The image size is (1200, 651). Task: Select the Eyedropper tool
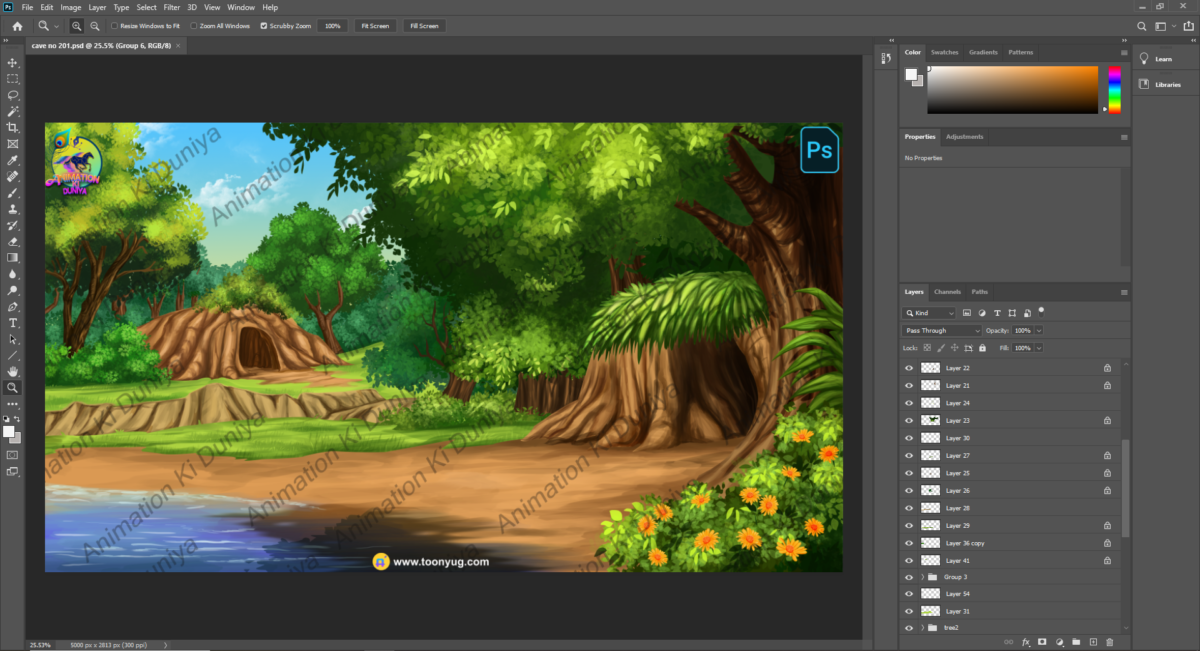tap(13, 160)
